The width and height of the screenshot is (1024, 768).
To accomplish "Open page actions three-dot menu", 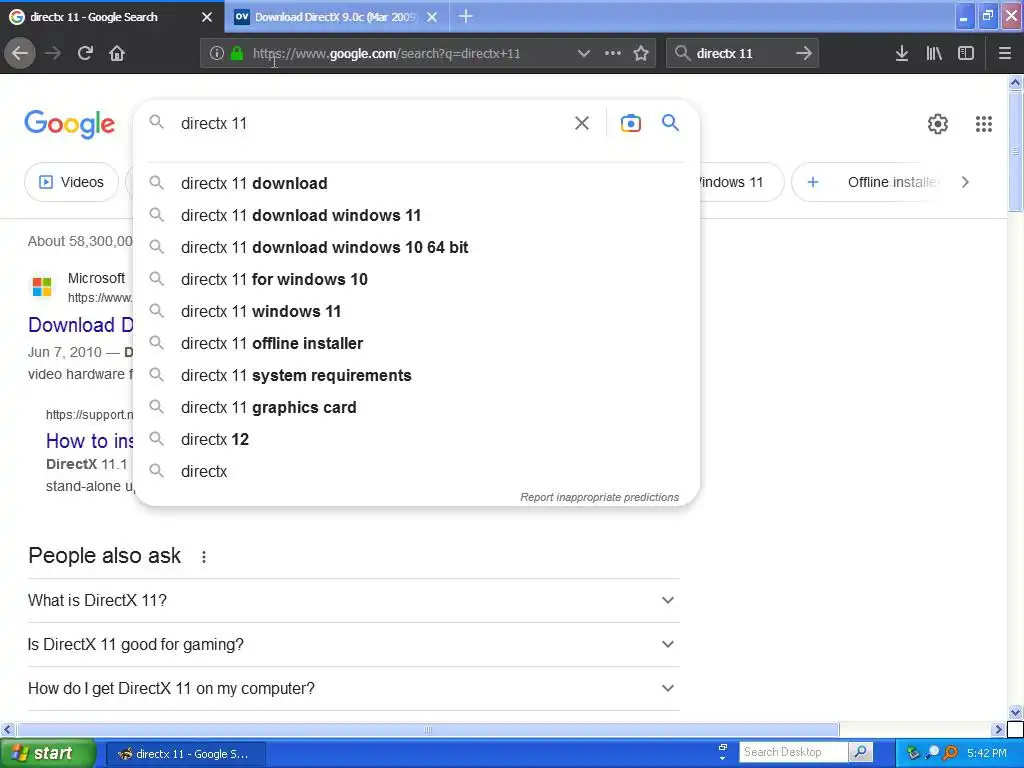I will tap(613, 54).
